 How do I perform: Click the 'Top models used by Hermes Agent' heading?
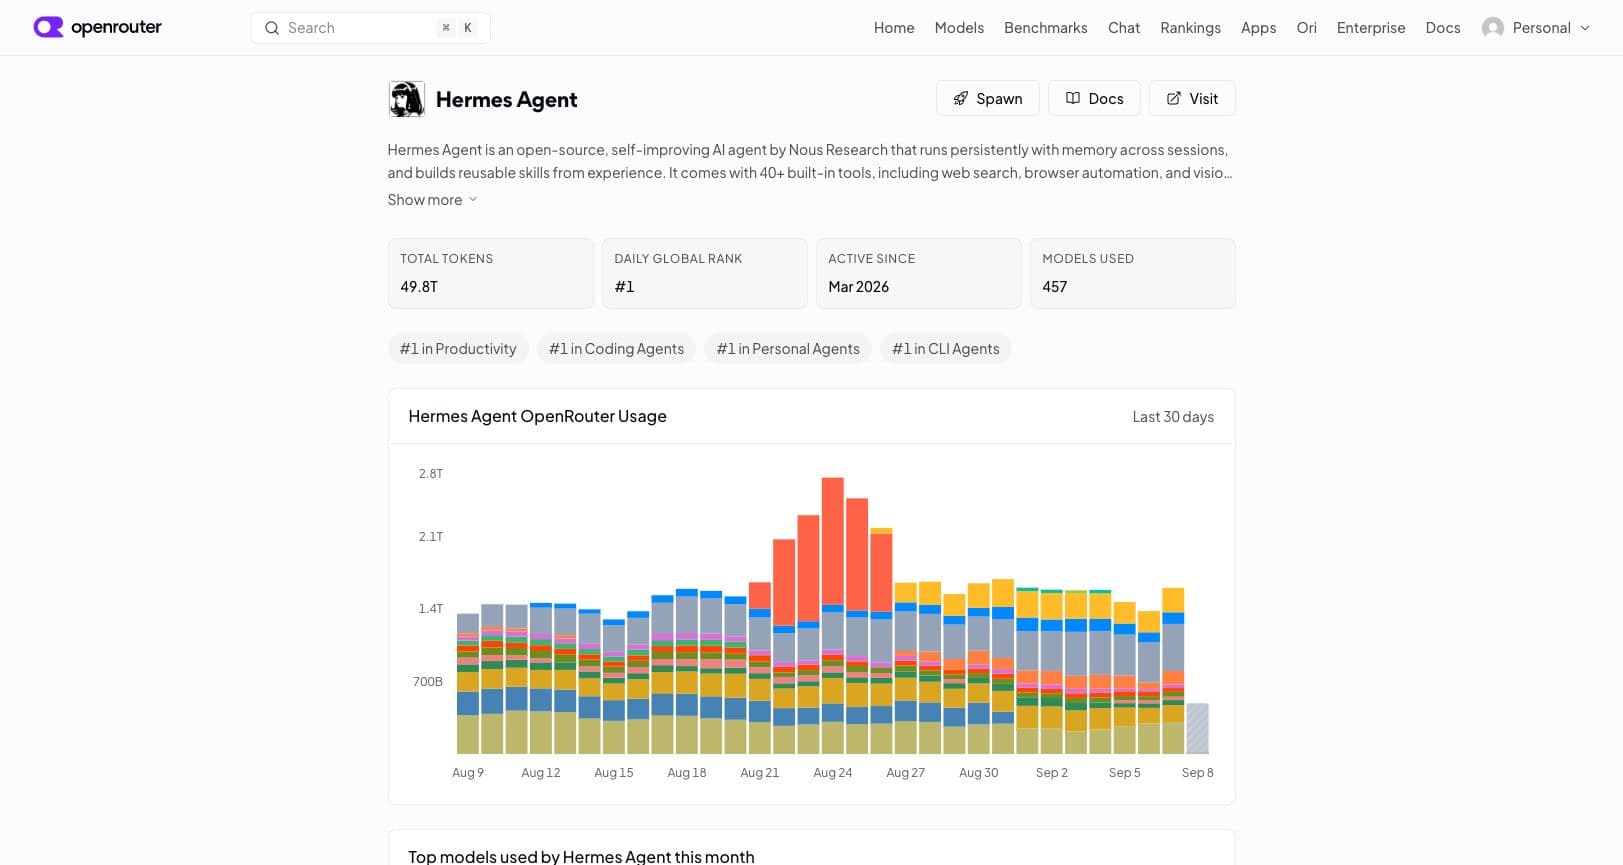(581, 857)
